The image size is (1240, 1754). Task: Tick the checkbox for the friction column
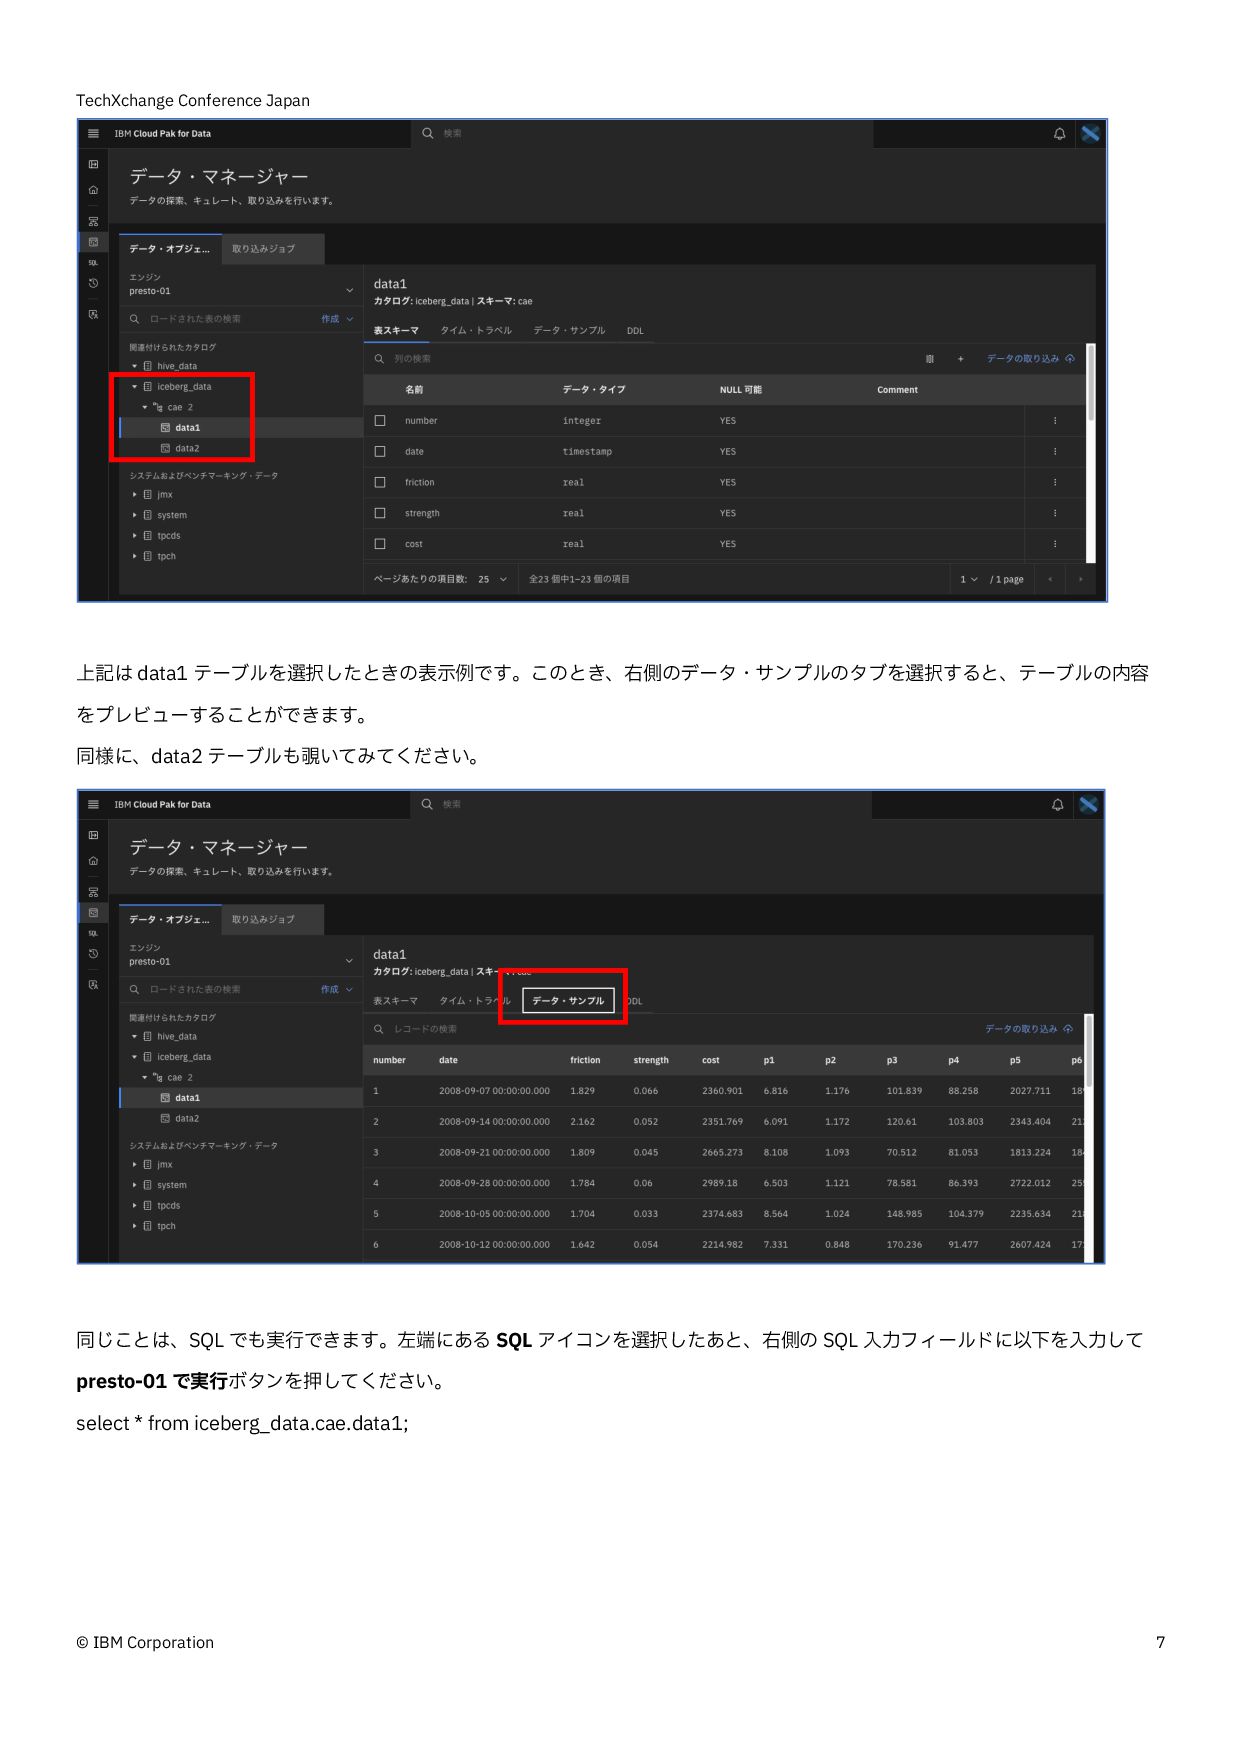point(380,482)
